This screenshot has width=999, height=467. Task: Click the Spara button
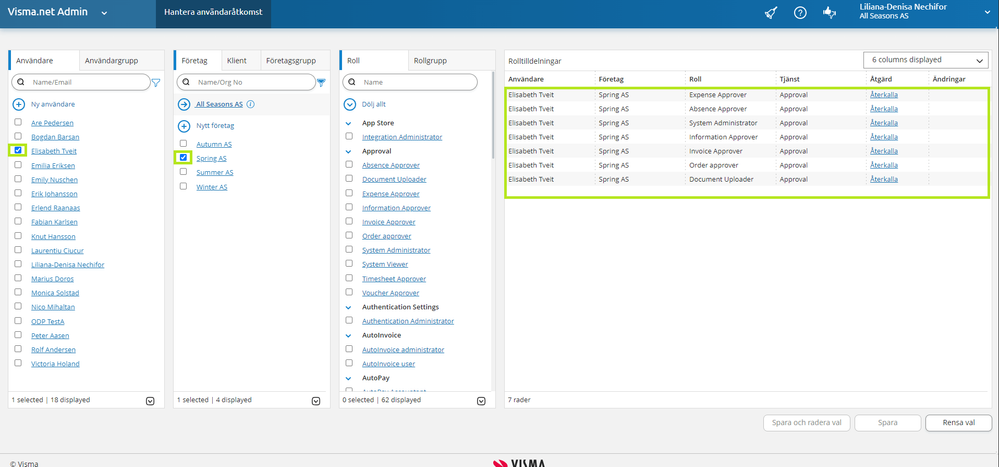pos(888,422)
